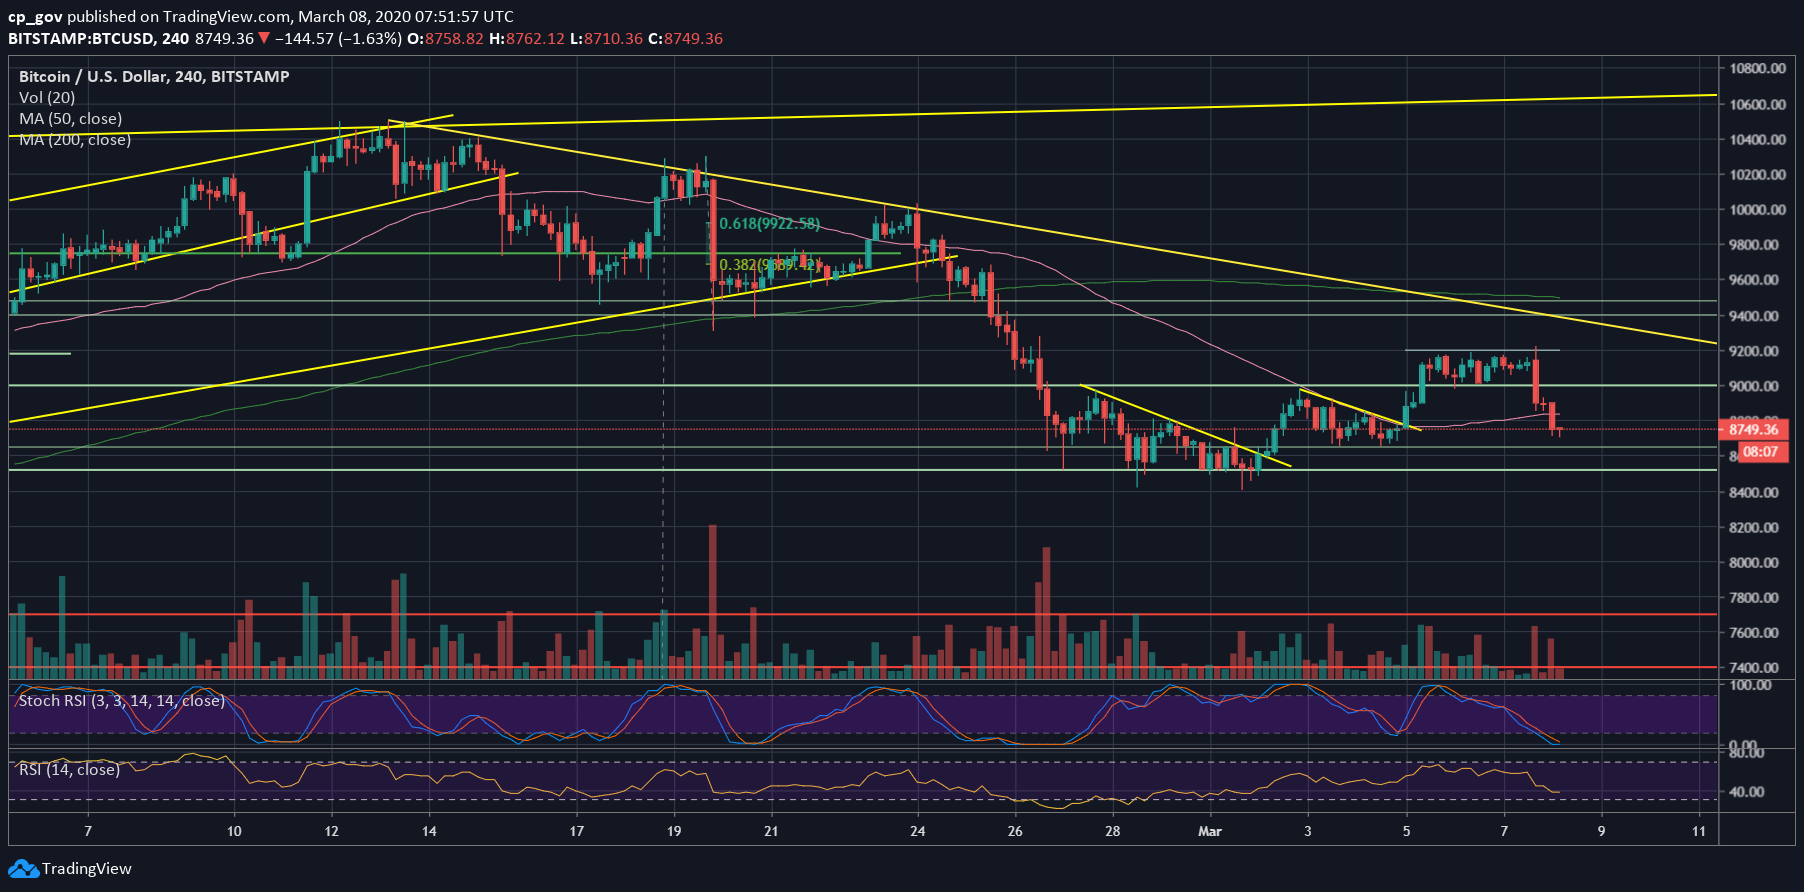
Task: Click the 40.00 RSI axis label
Action: coord(1747,792)
